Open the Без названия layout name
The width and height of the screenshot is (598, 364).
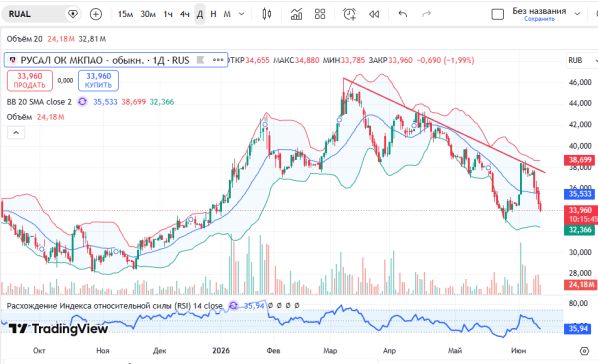click(x=539, y=11)
